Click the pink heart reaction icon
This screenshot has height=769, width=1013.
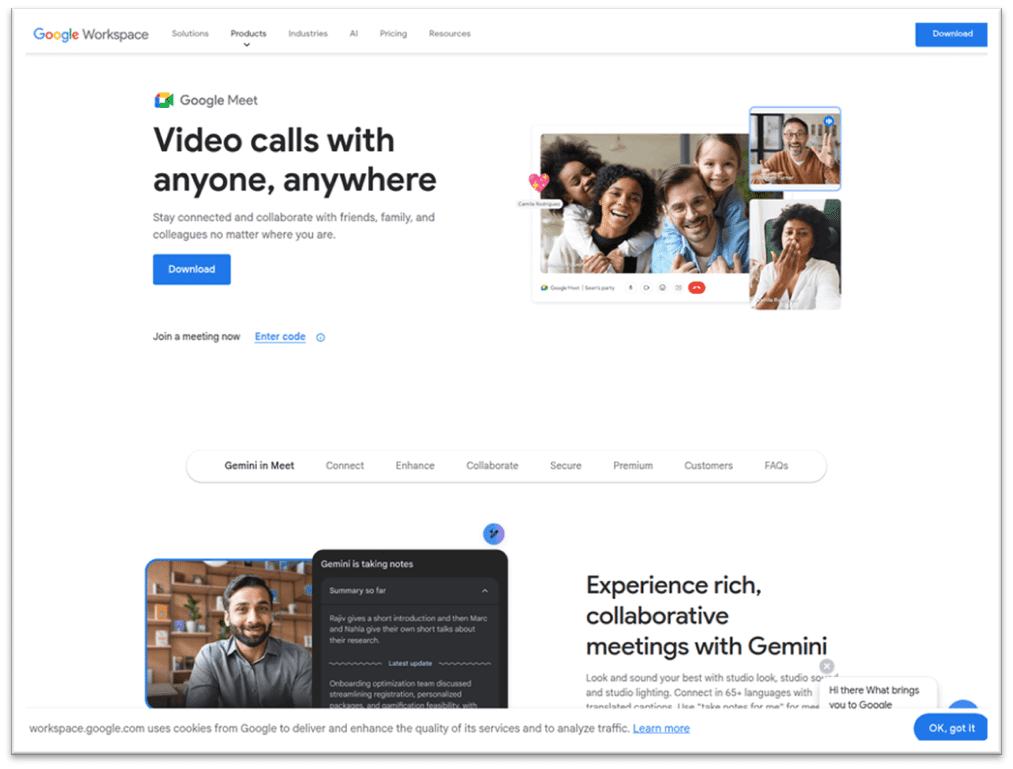pos(539,183)
